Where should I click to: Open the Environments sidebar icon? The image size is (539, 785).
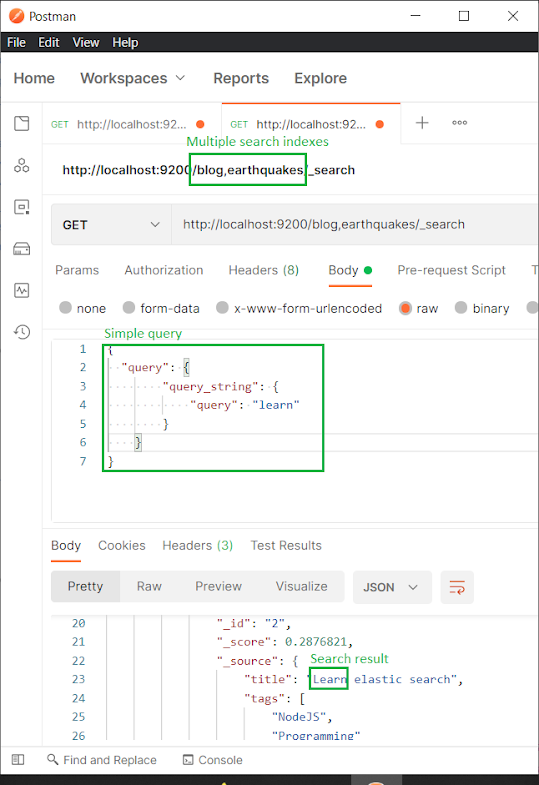[22, 207]
